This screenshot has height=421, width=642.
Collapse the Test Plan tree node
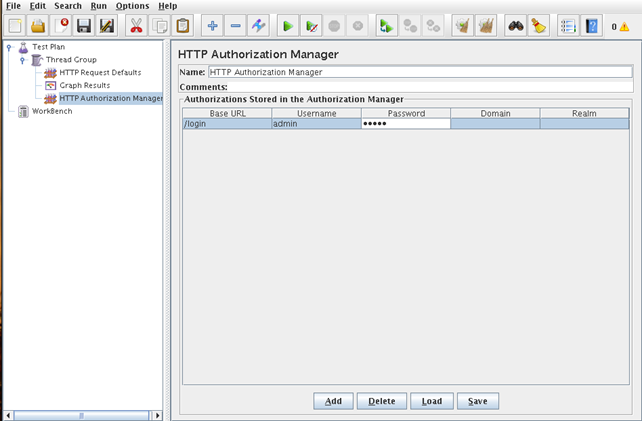click(x=9, y=47)
